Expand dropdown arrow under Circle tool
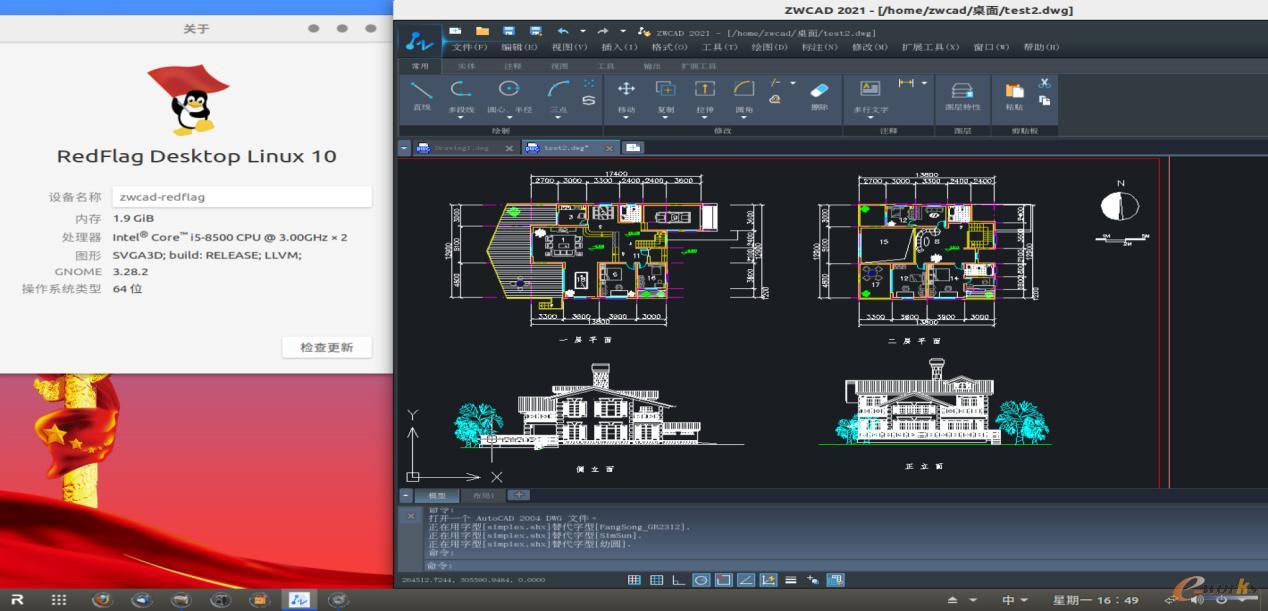This screenshot has width=1268, height=611. click(509, 117)
